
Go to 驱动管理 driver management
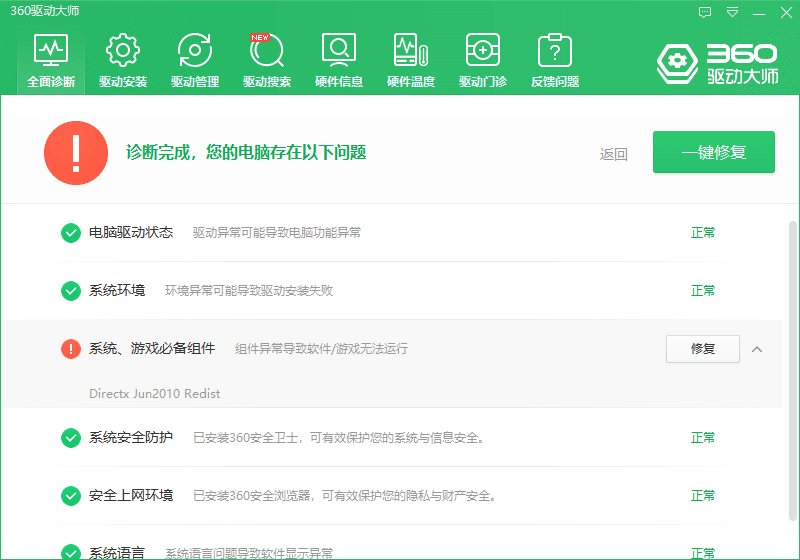click(x=195, y=61)
